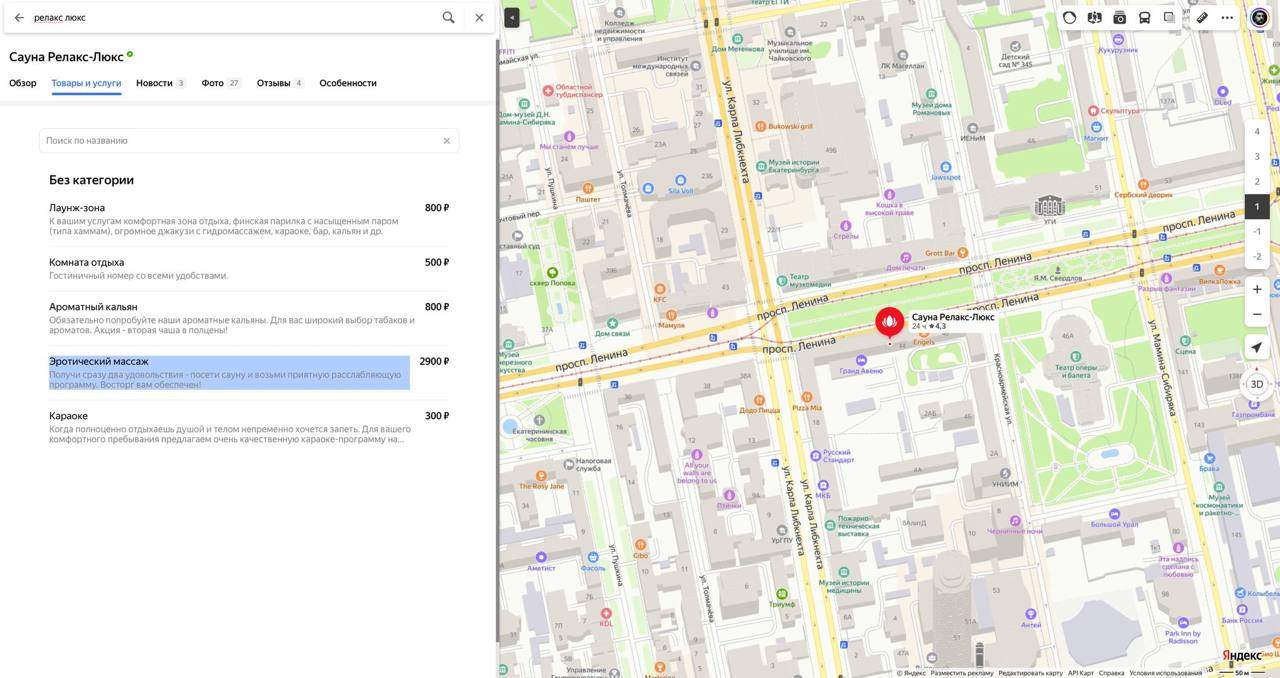Image resolution: width=1280 pixels, height=678 pixels.
Task: Zoom in with the plus button
Action: [x=1257, y=289]
